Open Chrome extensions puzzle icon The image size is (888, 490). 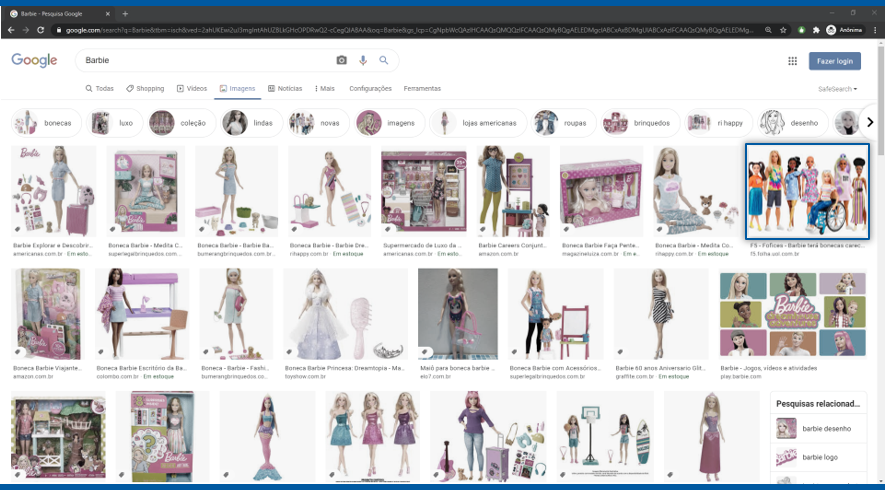click(816, 30)
